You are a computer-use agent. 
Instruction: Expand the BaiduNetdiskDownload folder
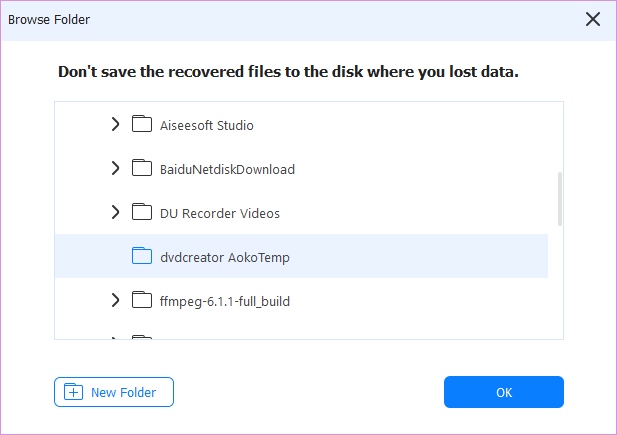pos(115,169)
